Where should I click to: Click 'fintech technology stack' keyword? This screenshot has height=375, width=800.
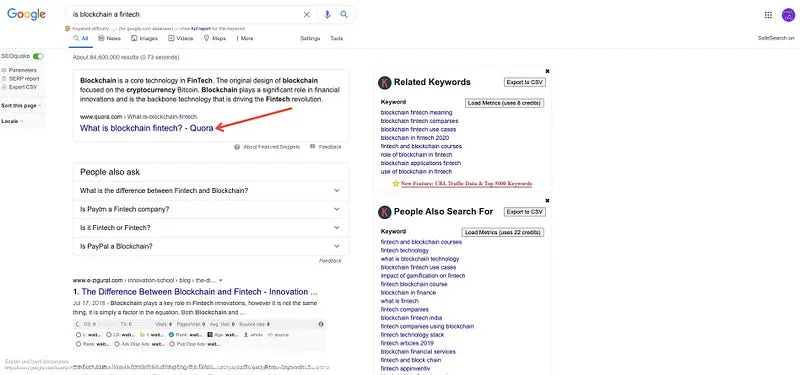point(412,335)
